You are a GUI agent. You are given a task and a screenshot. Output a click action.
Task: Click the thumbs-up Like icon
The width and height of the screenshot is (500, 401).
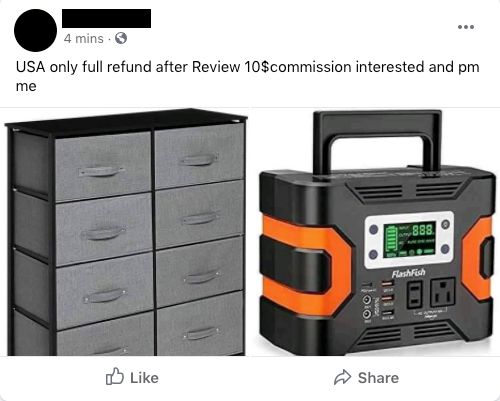tap(115, 377)
